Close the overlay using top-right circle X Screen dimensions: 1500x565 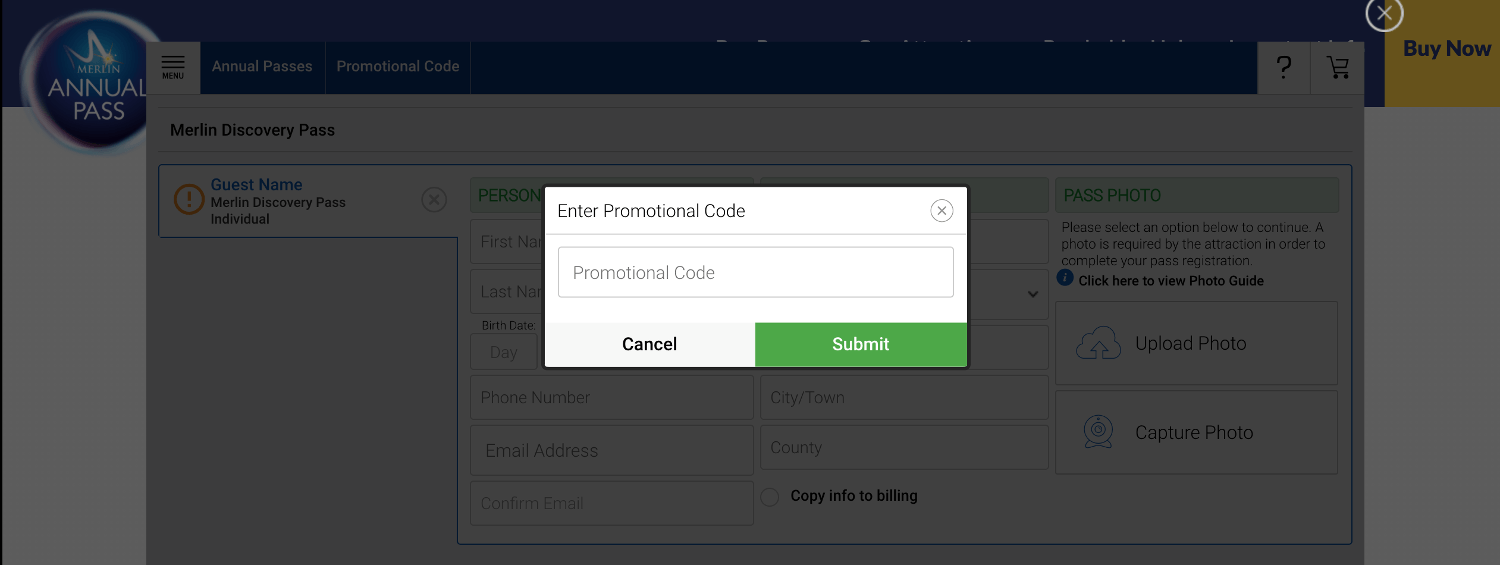[x=1384, y=14]
